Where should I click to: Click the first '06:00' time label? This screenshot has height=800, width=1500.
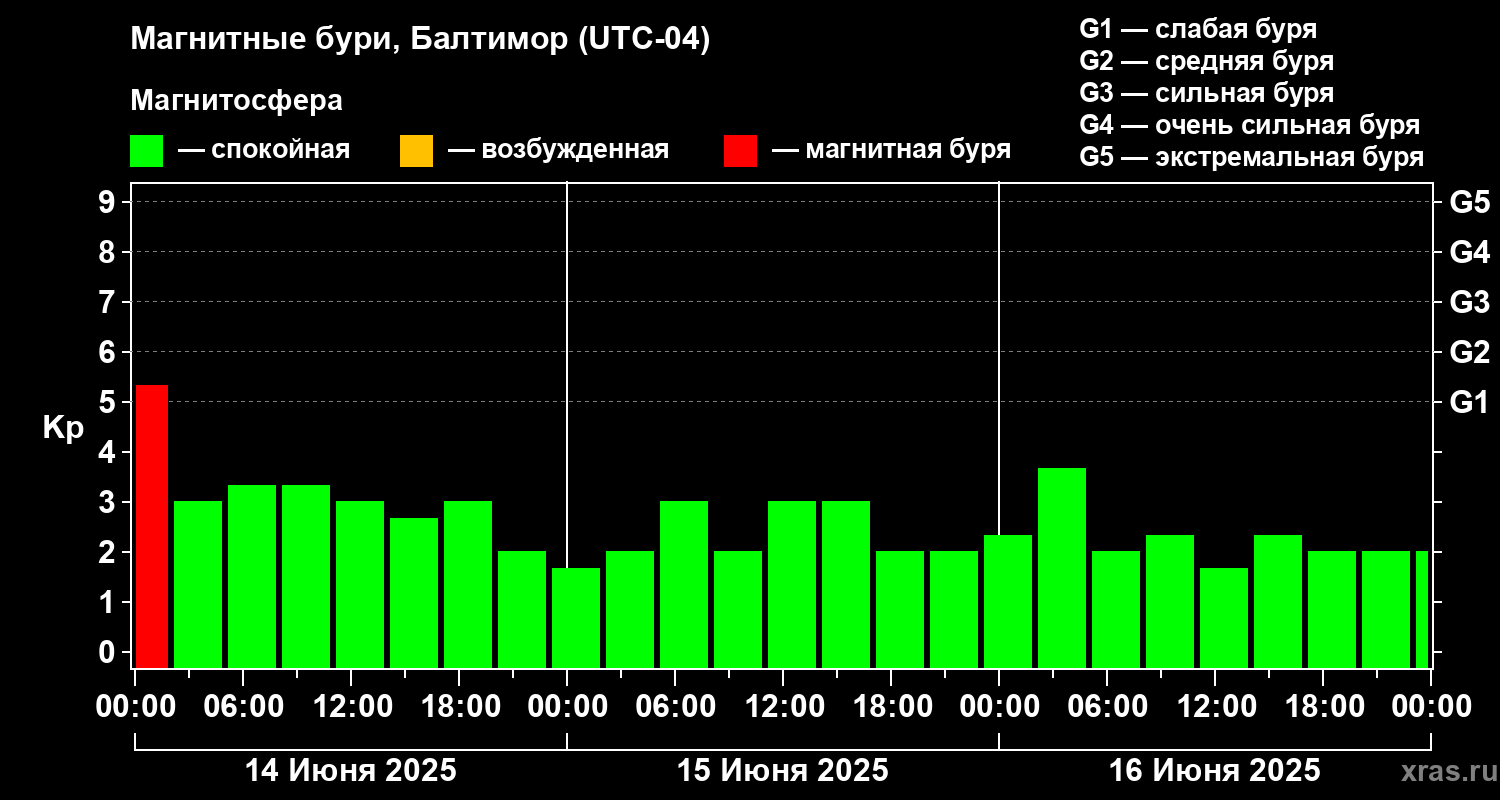[x=246, y=707]
